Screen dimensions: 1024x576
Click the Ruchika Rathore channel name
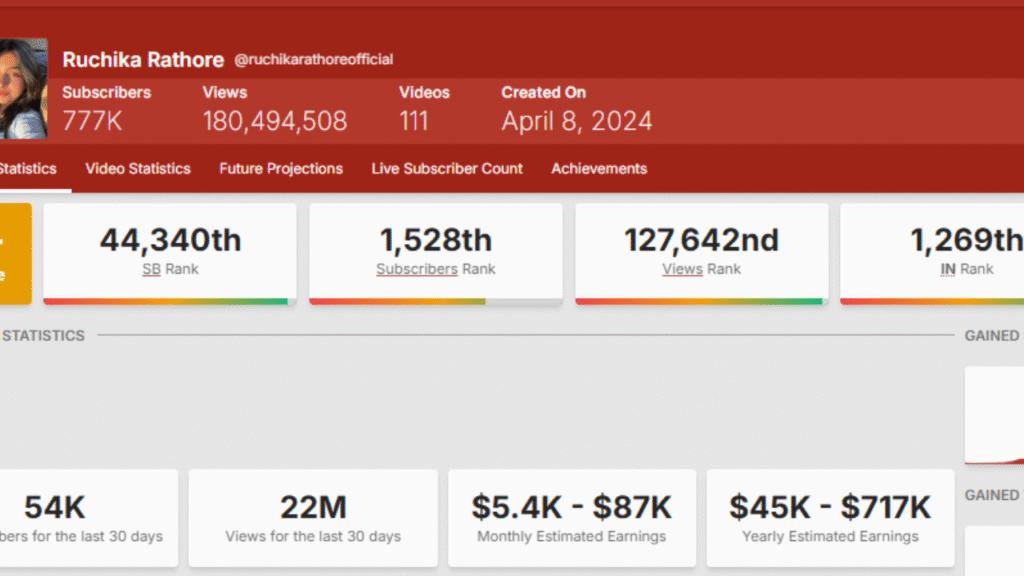pos(143,59)
